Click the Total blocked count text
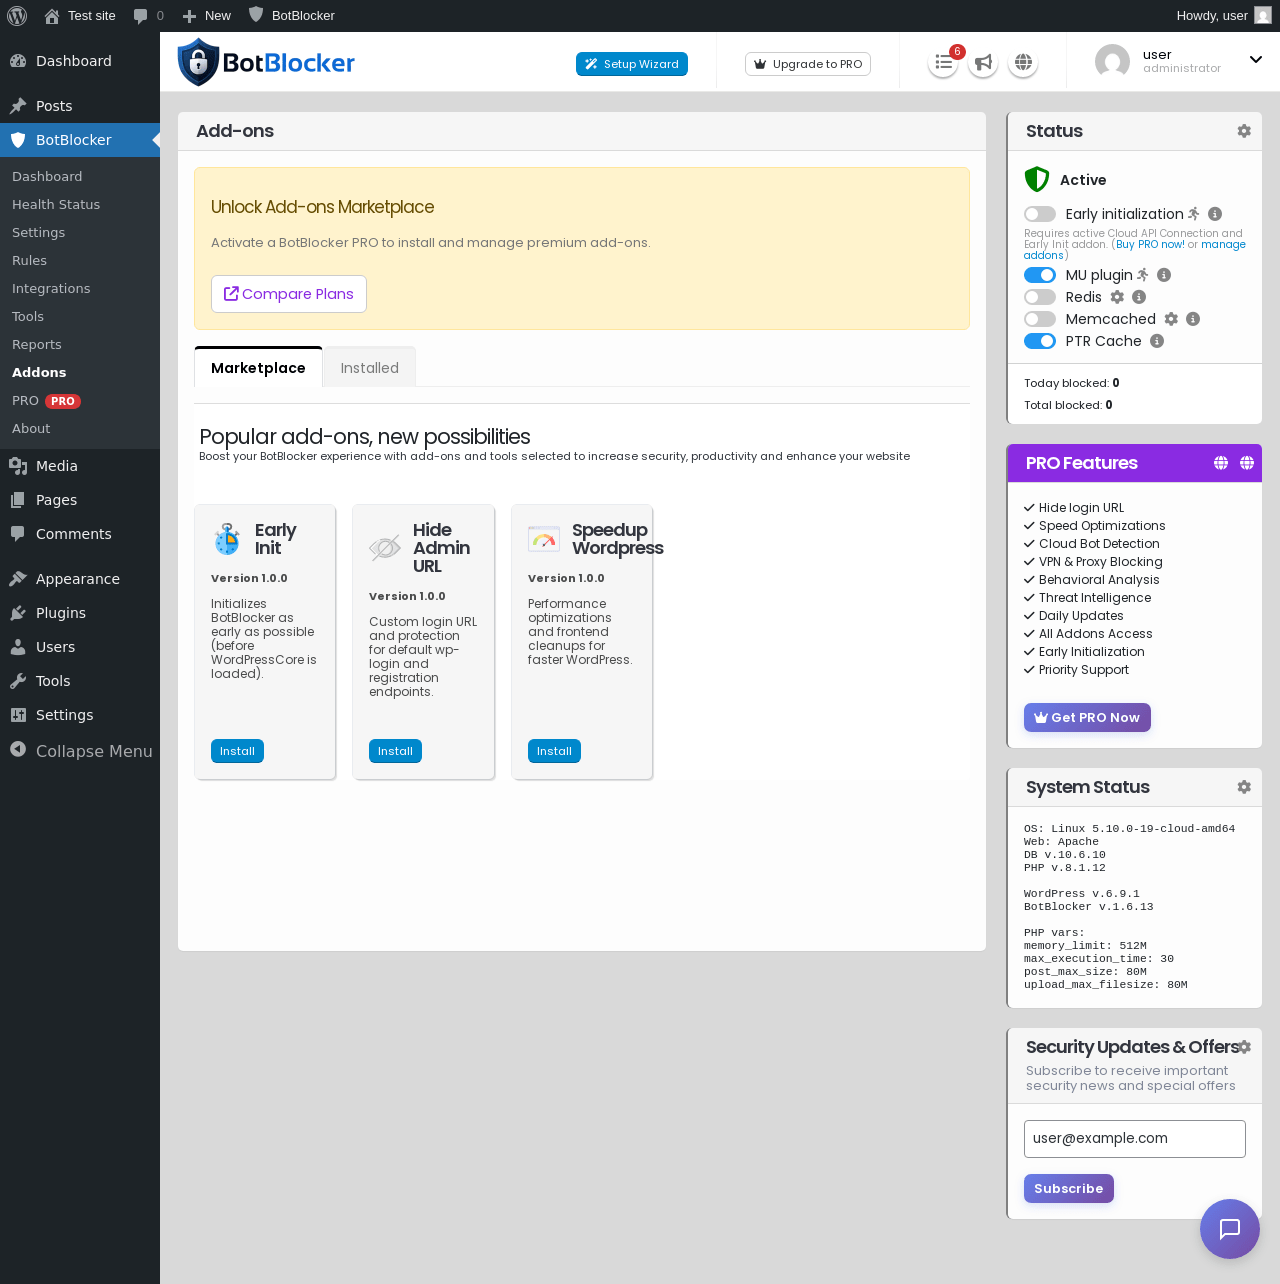Viewport: 1280px width, 1284px height. pyautogui.click(x=1068, y=405)
